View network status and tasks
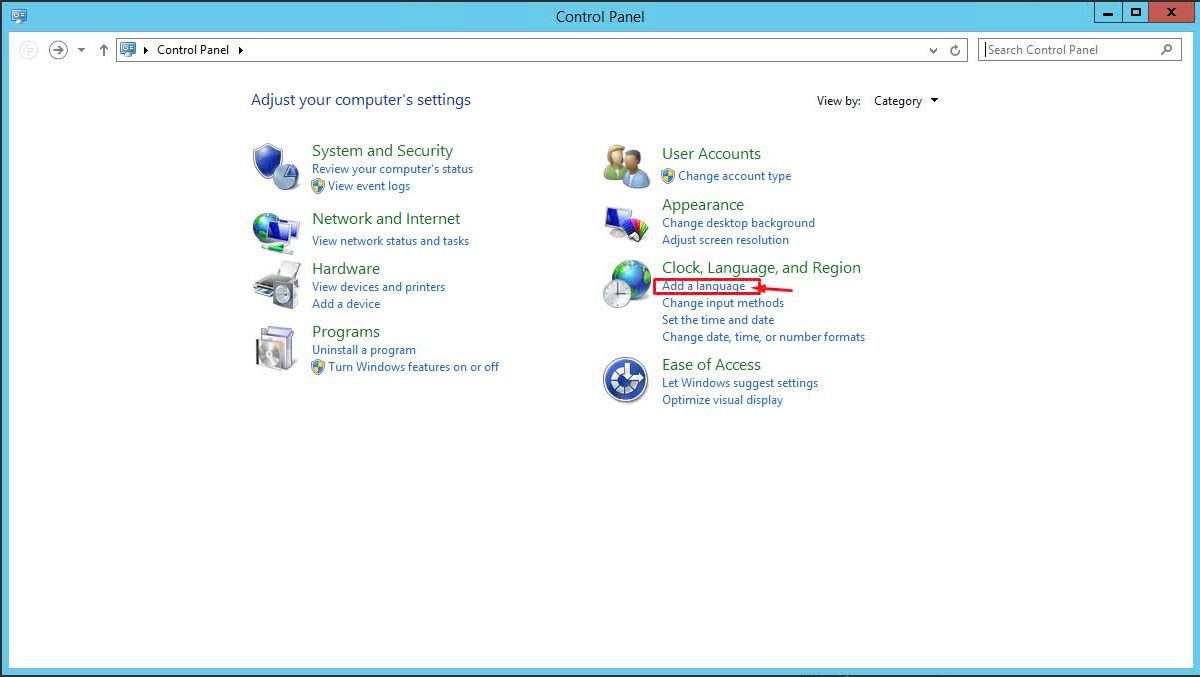 pyautogui.click(x=390, y=241)
